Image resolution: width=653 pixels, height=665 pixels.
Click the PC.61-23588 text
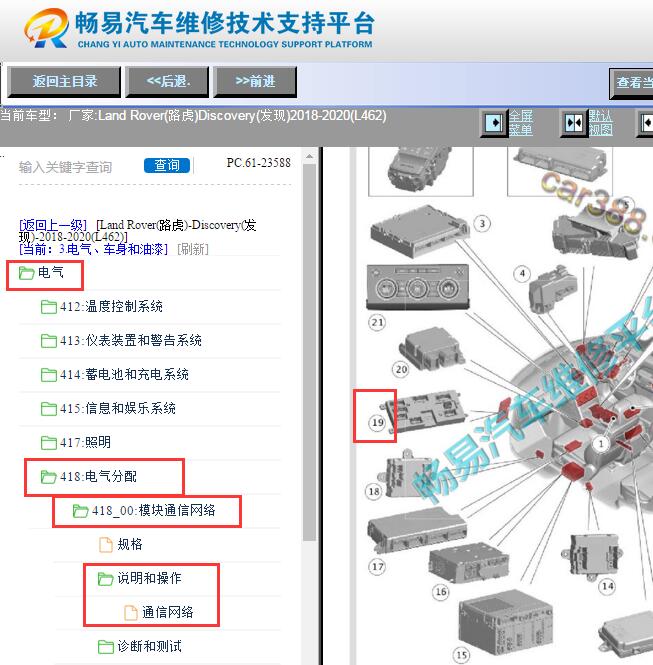pos(259,163)
